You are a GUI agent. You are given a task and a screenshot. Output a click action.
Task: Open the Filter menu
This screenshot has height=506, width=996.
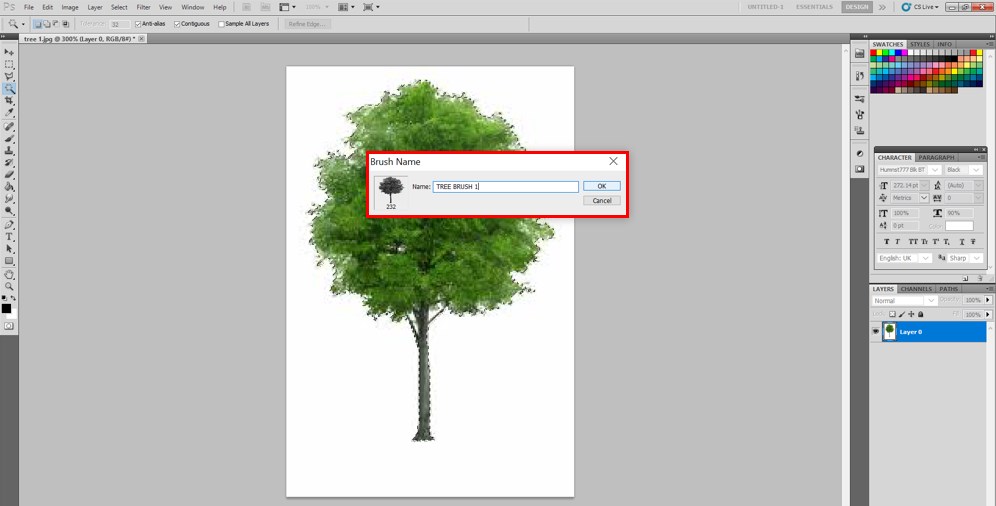[x=144, y=8]
